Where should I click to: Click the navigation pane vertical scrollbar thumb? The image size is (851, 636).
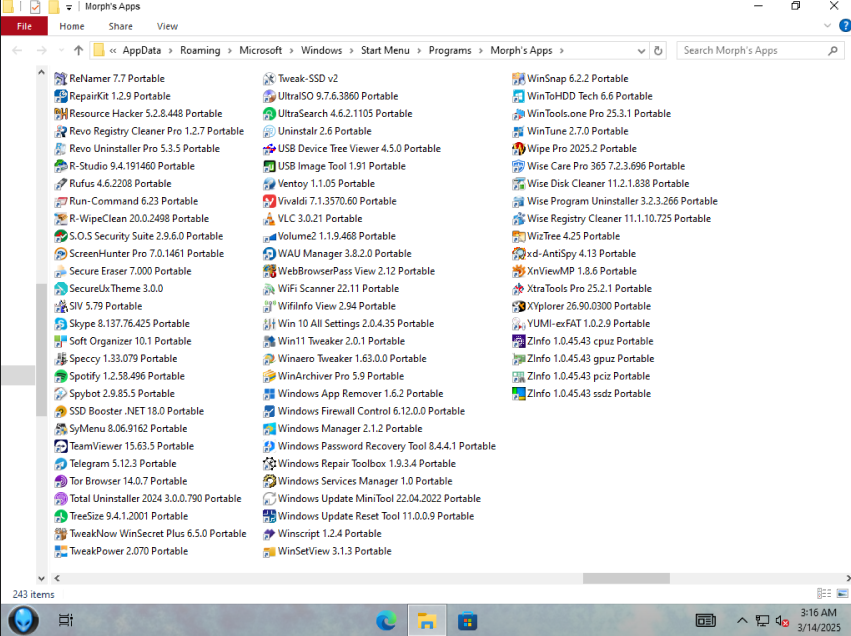pos(41,349)
